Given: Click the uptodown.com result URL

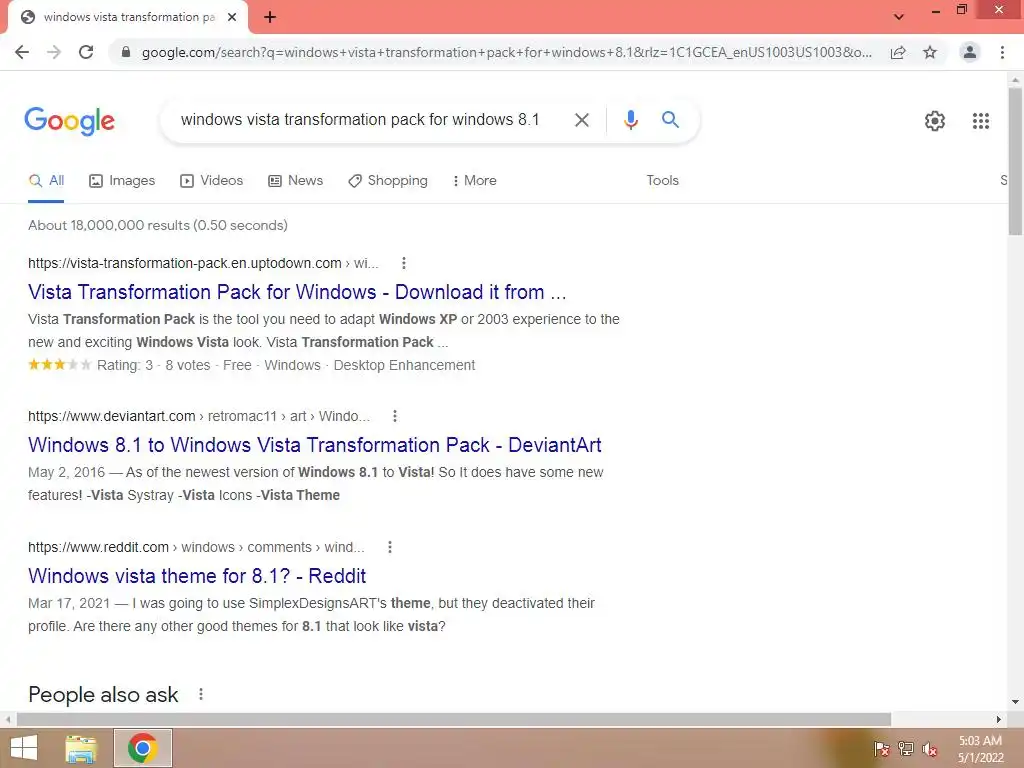Looking at the screenshot, I should [203, 263].
